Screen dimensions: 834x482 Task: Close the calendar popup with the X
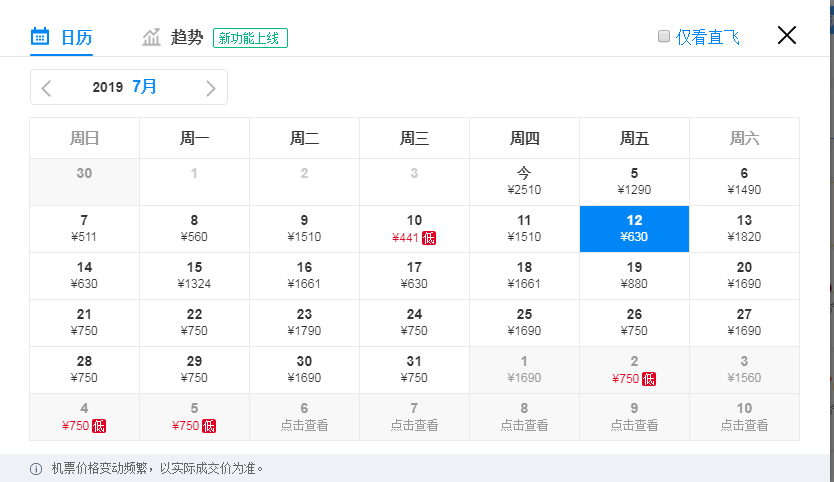pyautogui.click(x=787, y=35)
